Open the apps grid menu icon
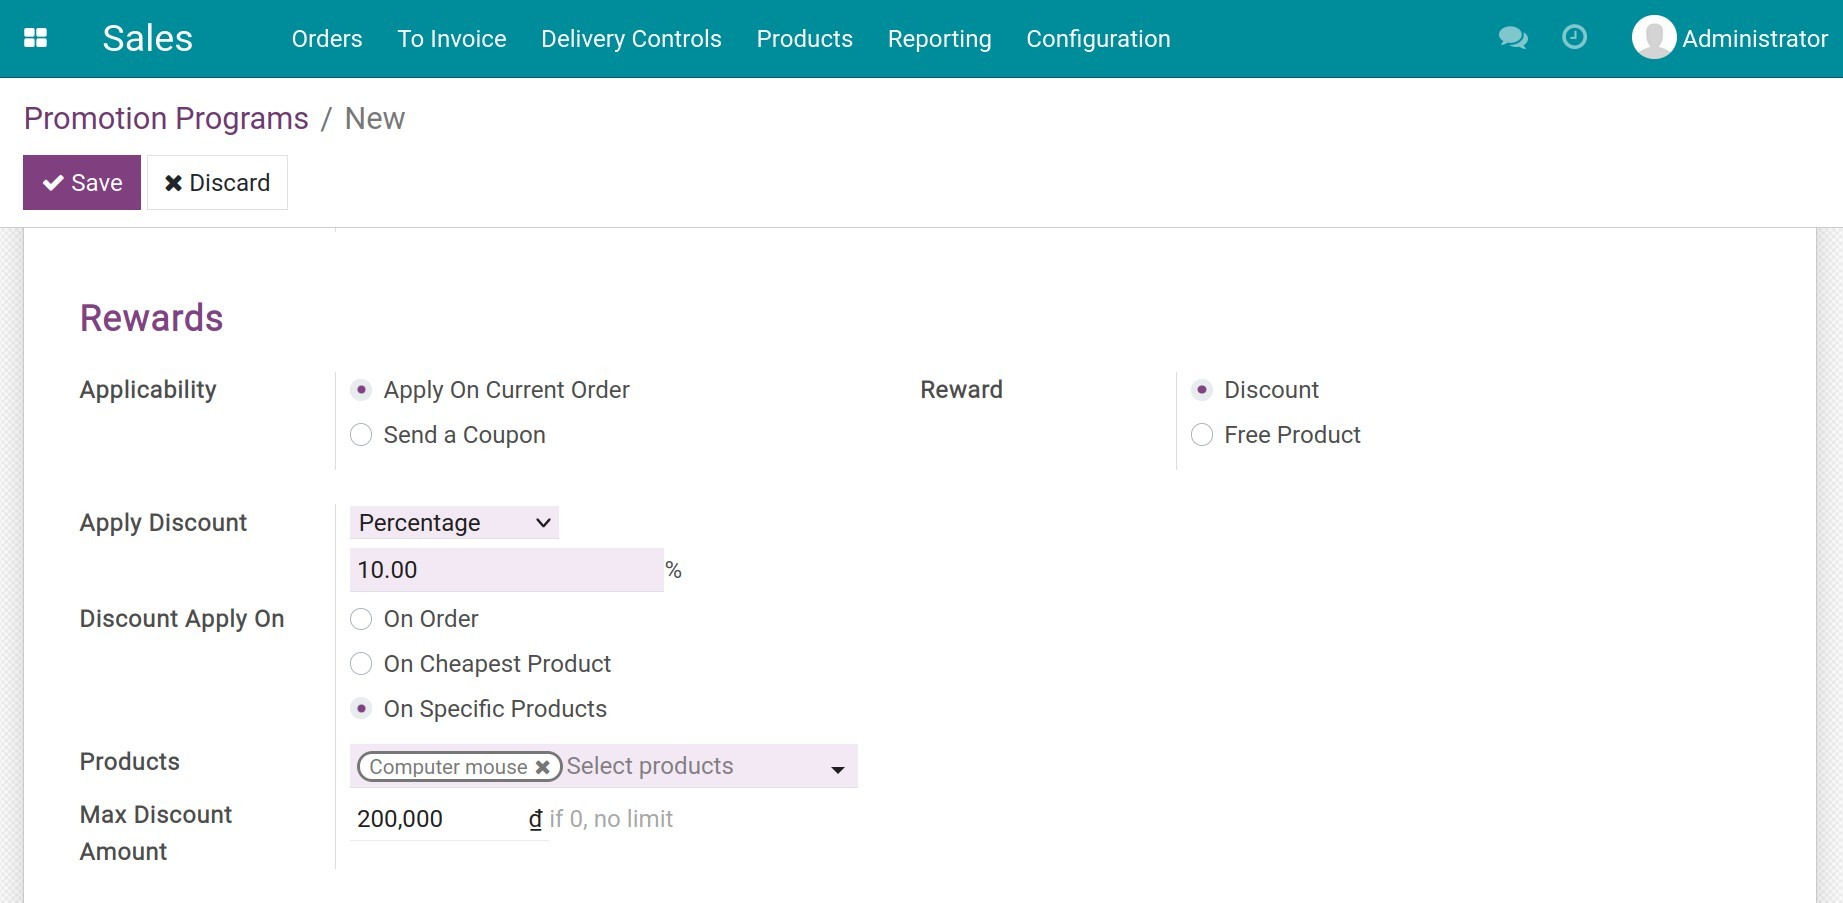Viewport: 1843px width, 903px height. tap(35, 38)
